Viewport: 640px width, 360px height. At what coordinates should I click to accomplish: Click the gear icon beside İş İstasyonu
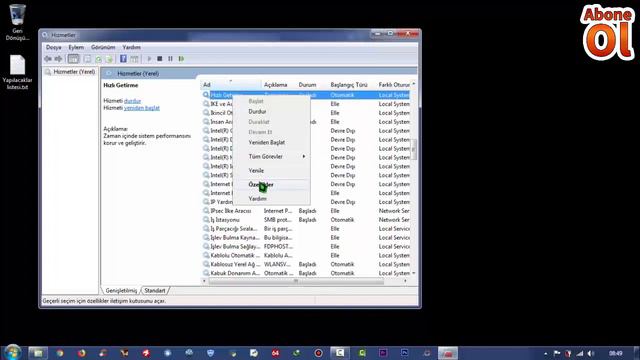tap(206, 220)
